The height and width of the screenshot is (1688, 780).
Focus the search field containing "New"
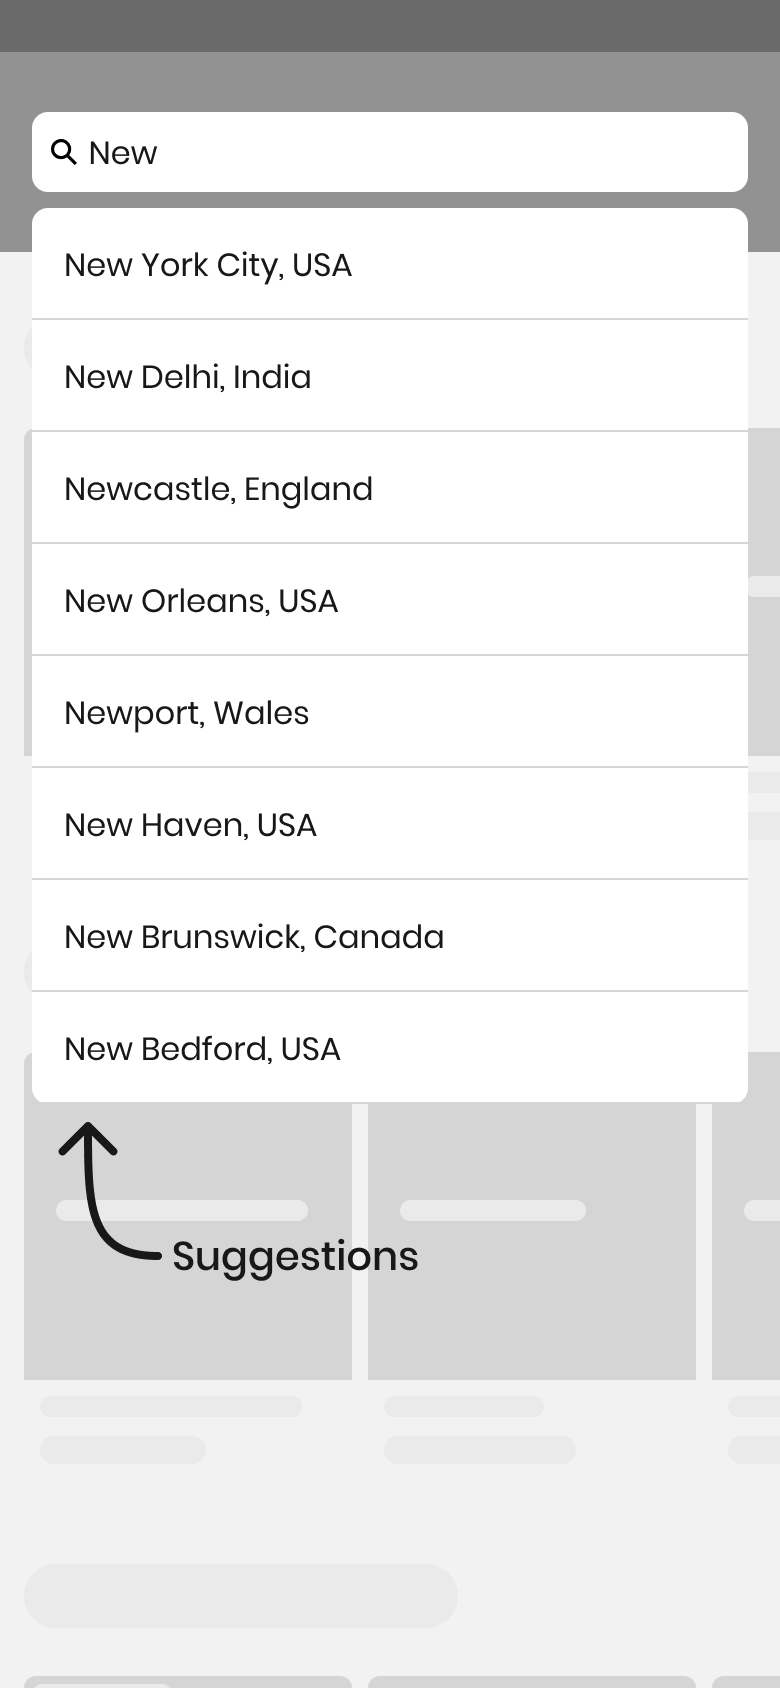tap(400, 152)
